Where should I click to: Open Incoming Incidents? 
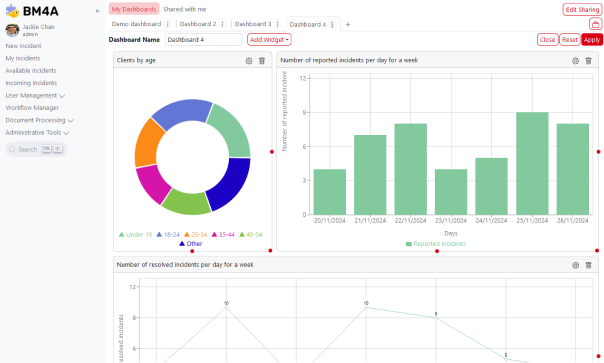click(x=31, y=83)
